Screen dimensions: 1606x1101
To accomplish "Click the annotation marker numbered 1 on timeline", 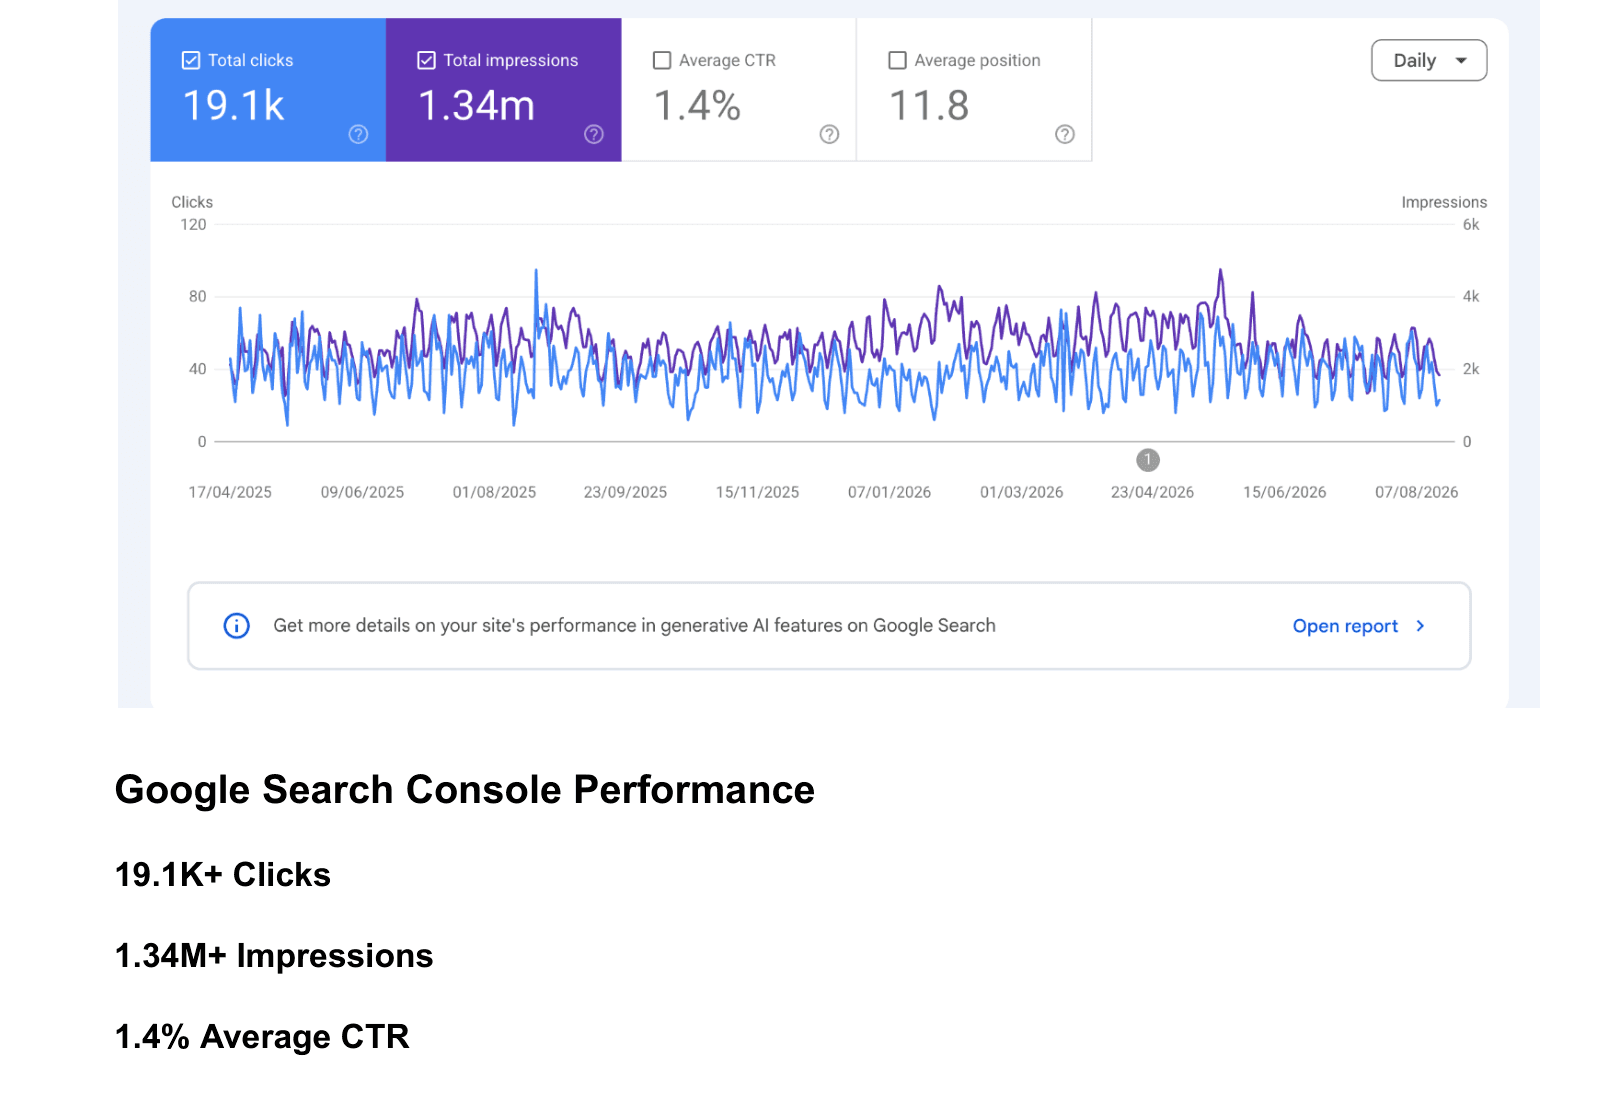I will [x=1148, y=460].
